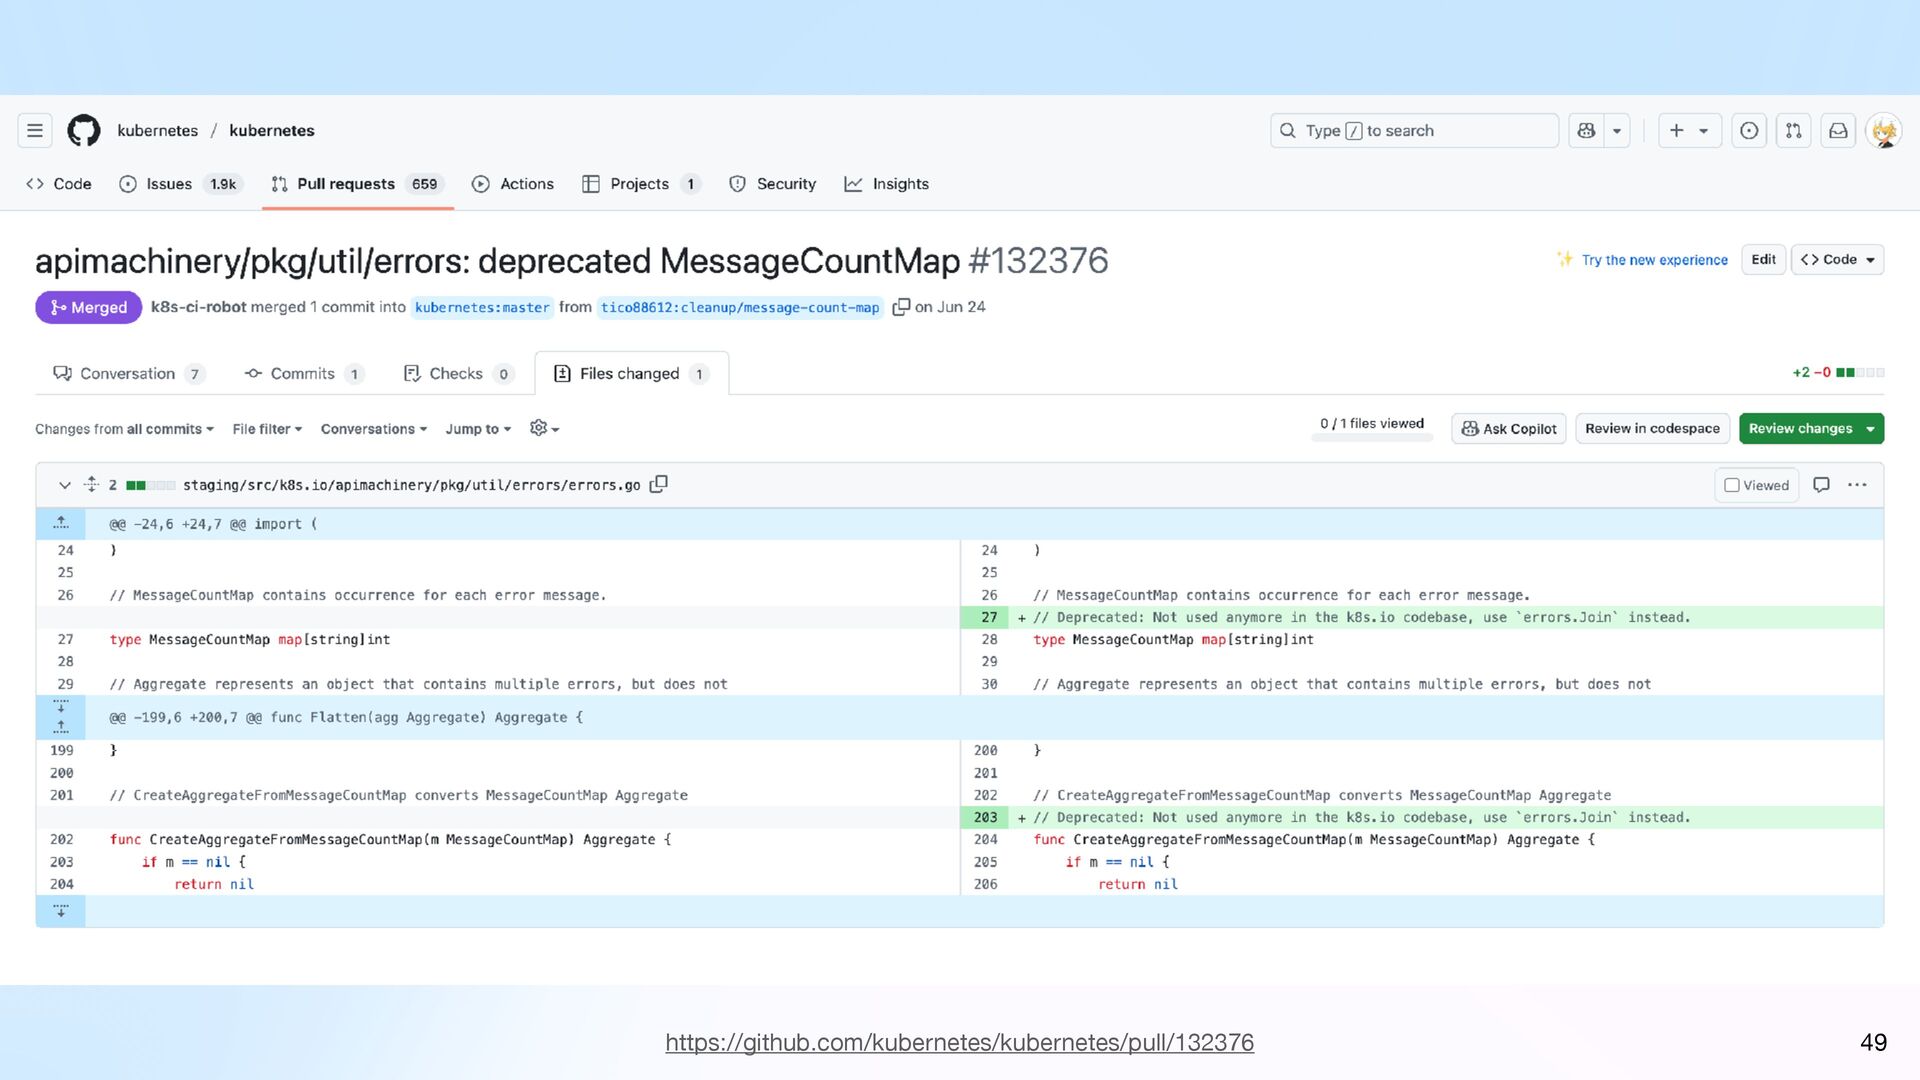
Task: Switch to the Code tab
Action: pyautogui.click(x=59, y=184)
